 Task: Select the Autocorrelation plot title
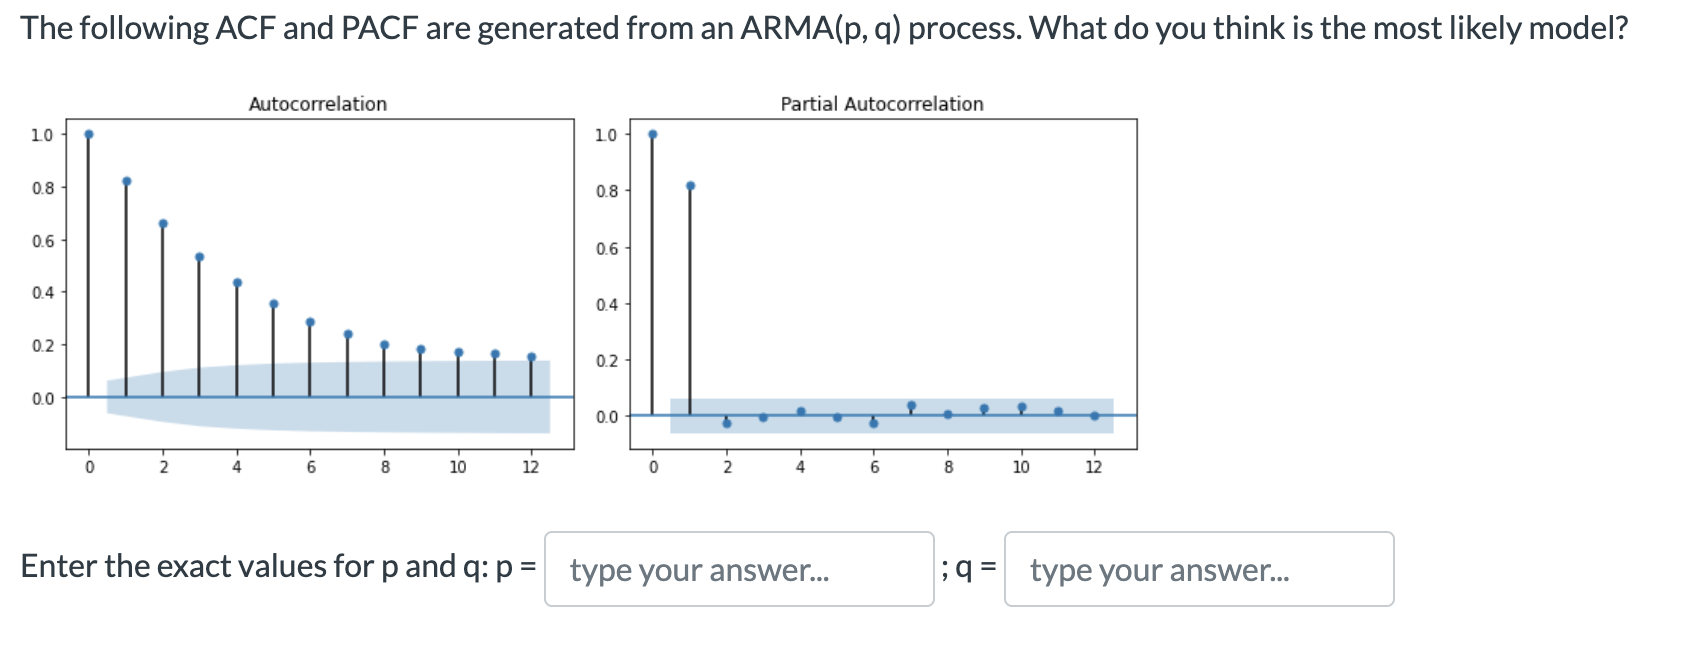pyautogui.click(x=318, y=103)
